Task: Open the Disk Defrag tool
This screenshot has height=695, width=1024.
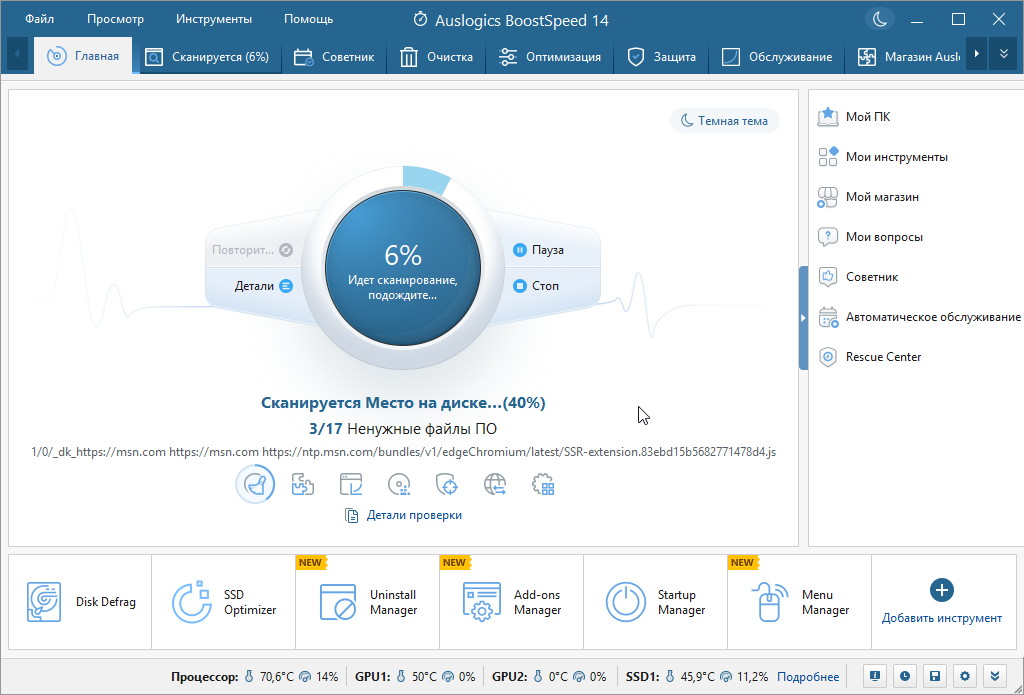Action: pos(80,602)
